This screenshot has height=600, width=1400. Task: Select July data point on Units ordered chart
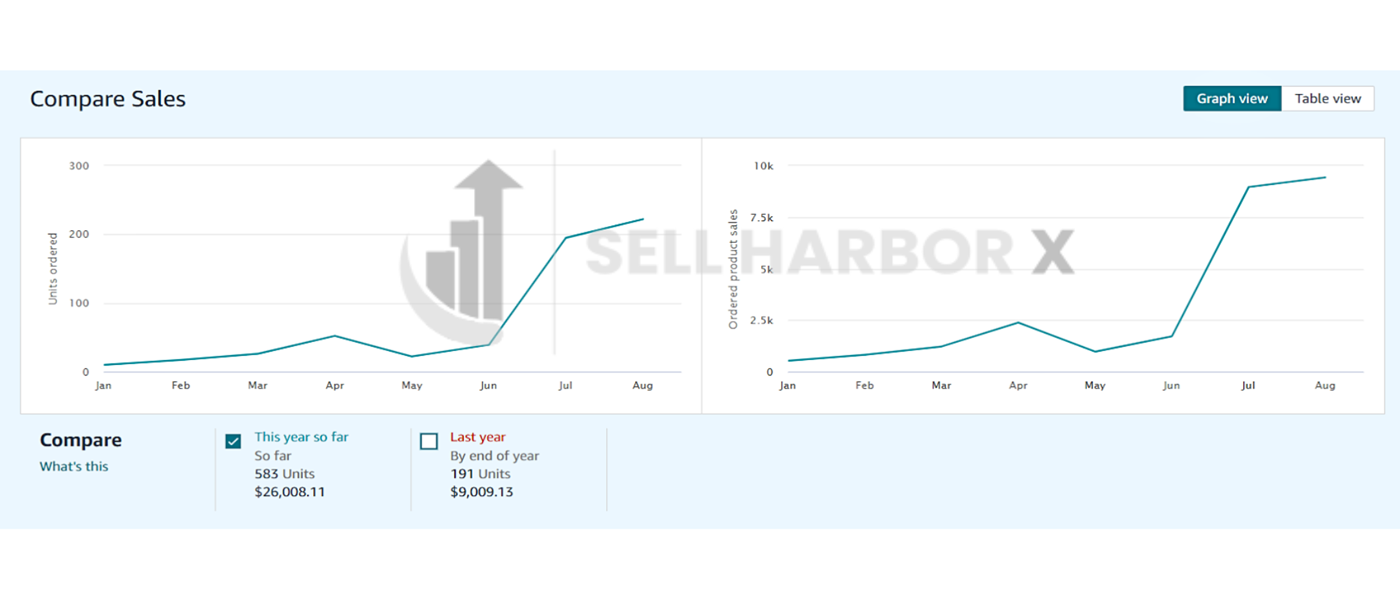tap(565, 238)
